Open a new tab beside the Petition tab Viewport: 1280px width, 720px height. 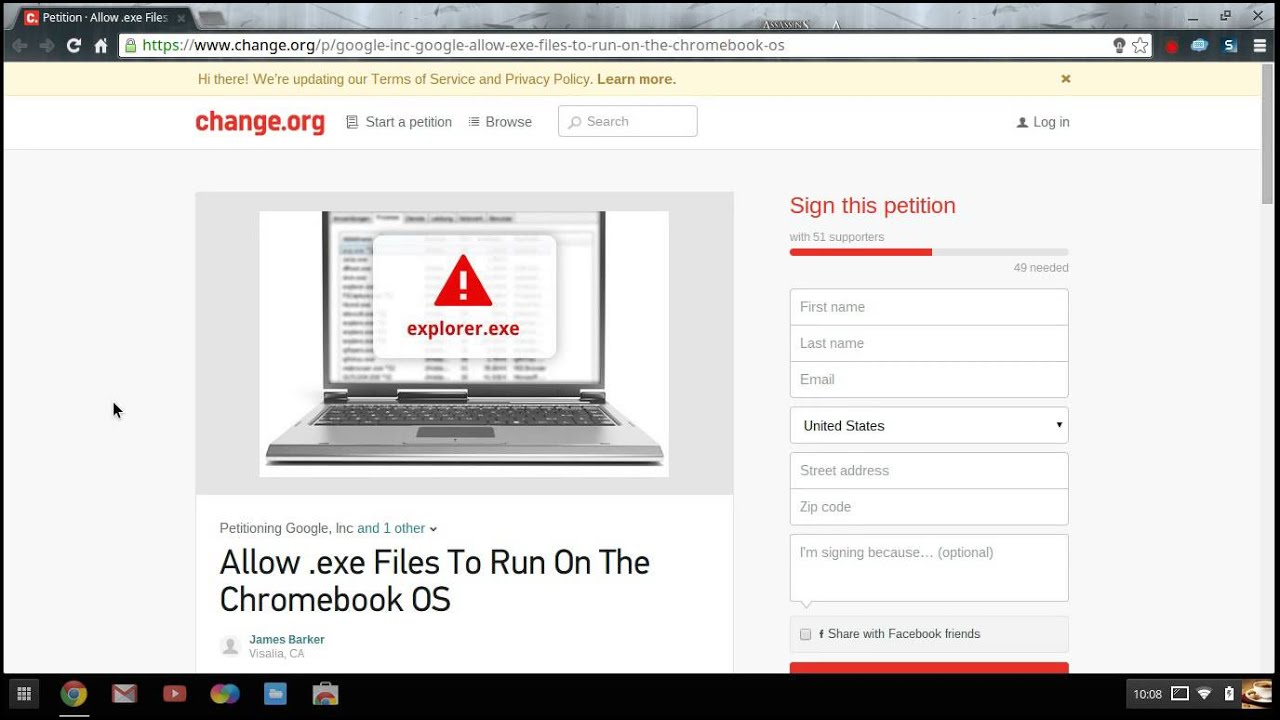[x=212, y=18]
